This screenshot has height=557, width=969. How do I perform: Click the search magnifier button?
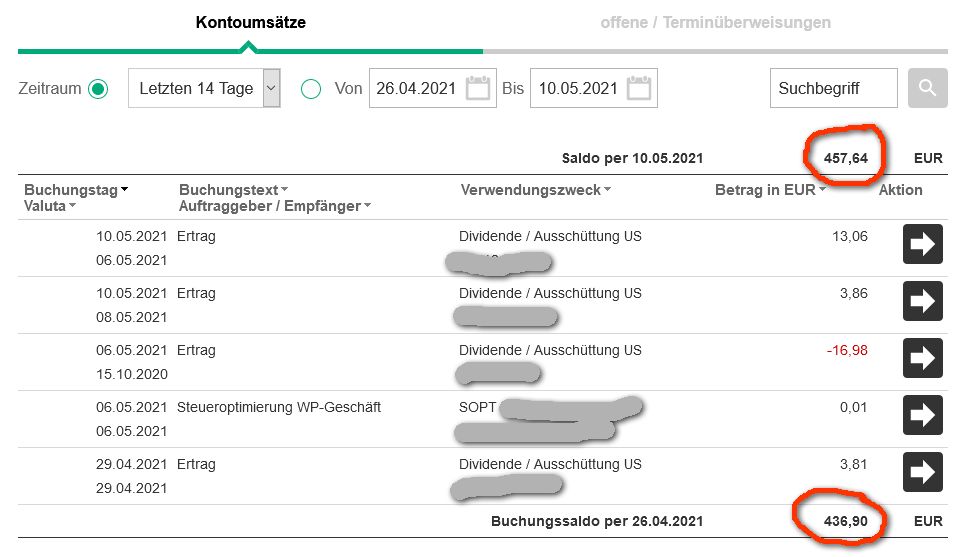[x=927, y=88]
